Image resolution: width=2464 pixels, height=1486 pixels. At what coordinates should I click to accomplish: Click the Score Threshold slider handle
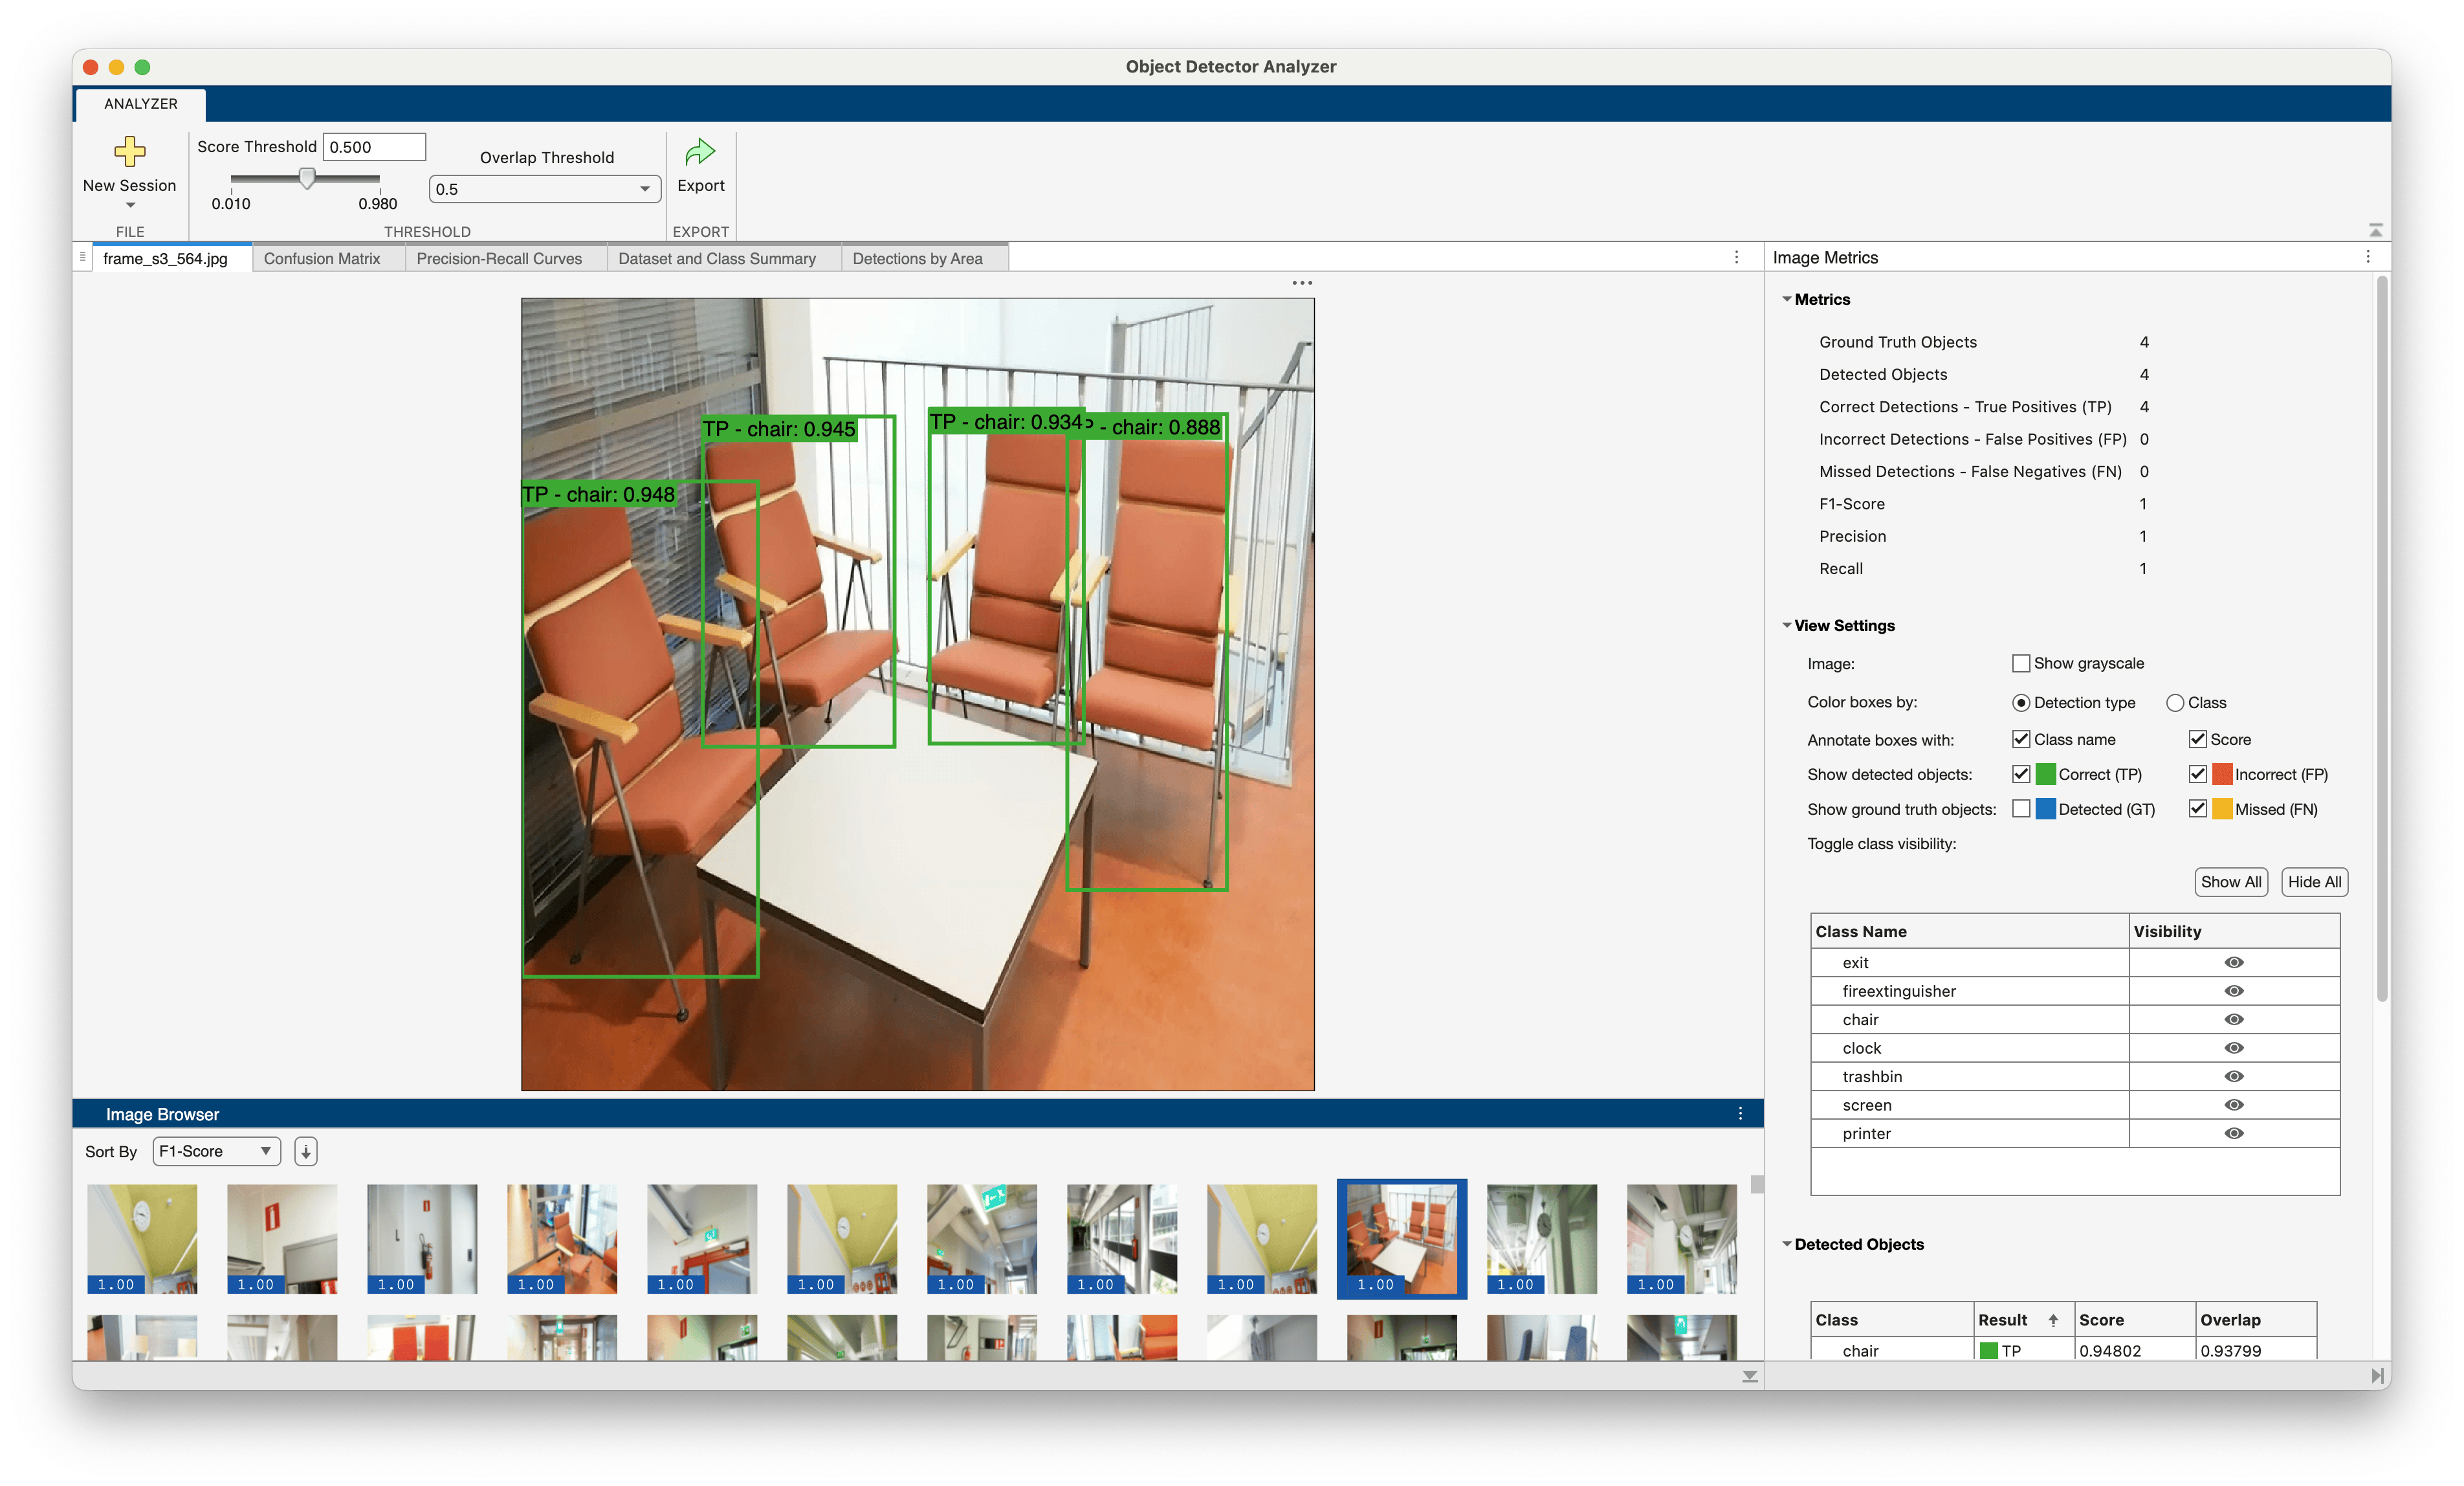[x=308, y=178]
